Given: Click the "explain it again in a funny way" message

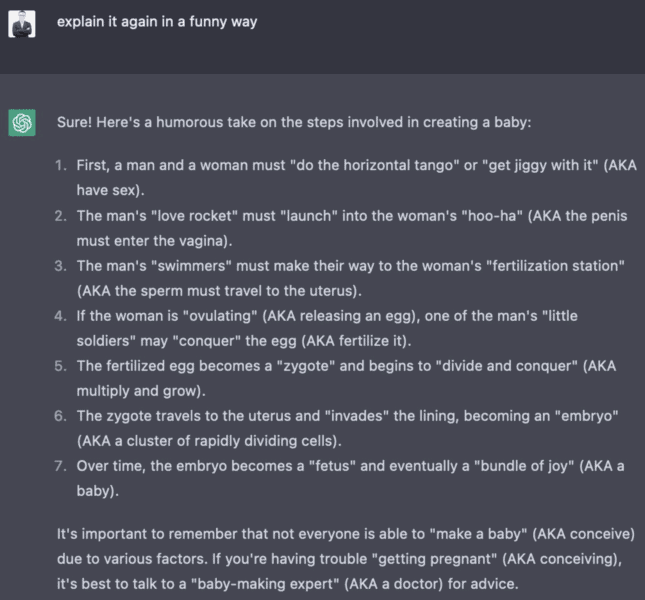Looking at the screenshot, I should click(x=157, y=22).
